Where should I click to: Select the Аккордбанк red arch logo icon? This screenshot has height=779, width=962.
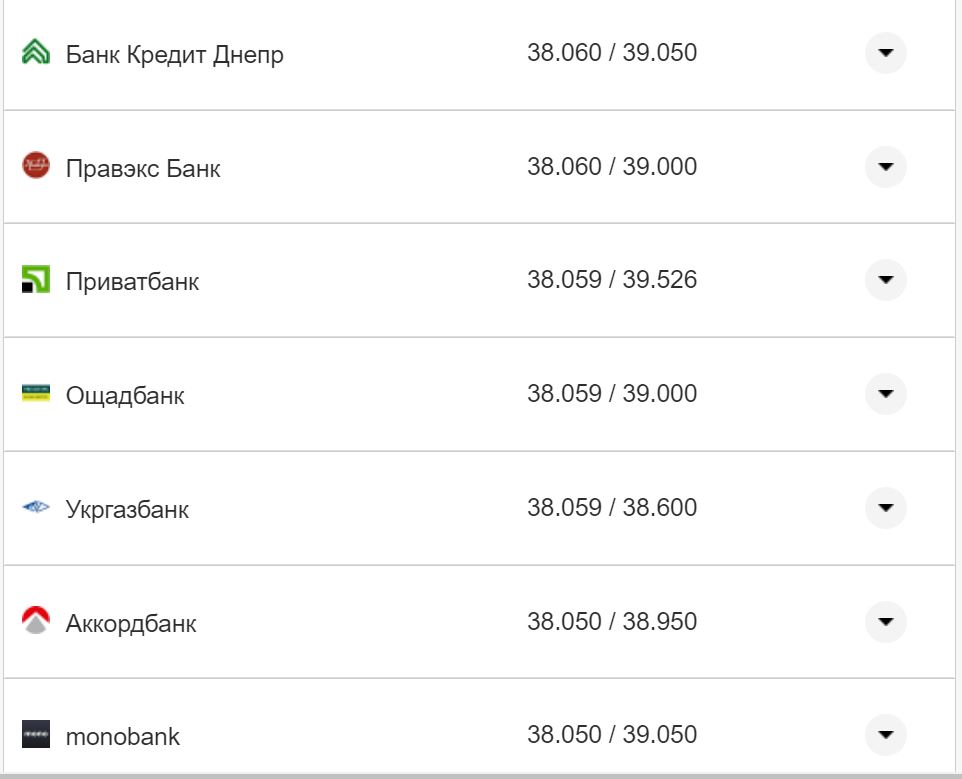click(x=37, y=621)
